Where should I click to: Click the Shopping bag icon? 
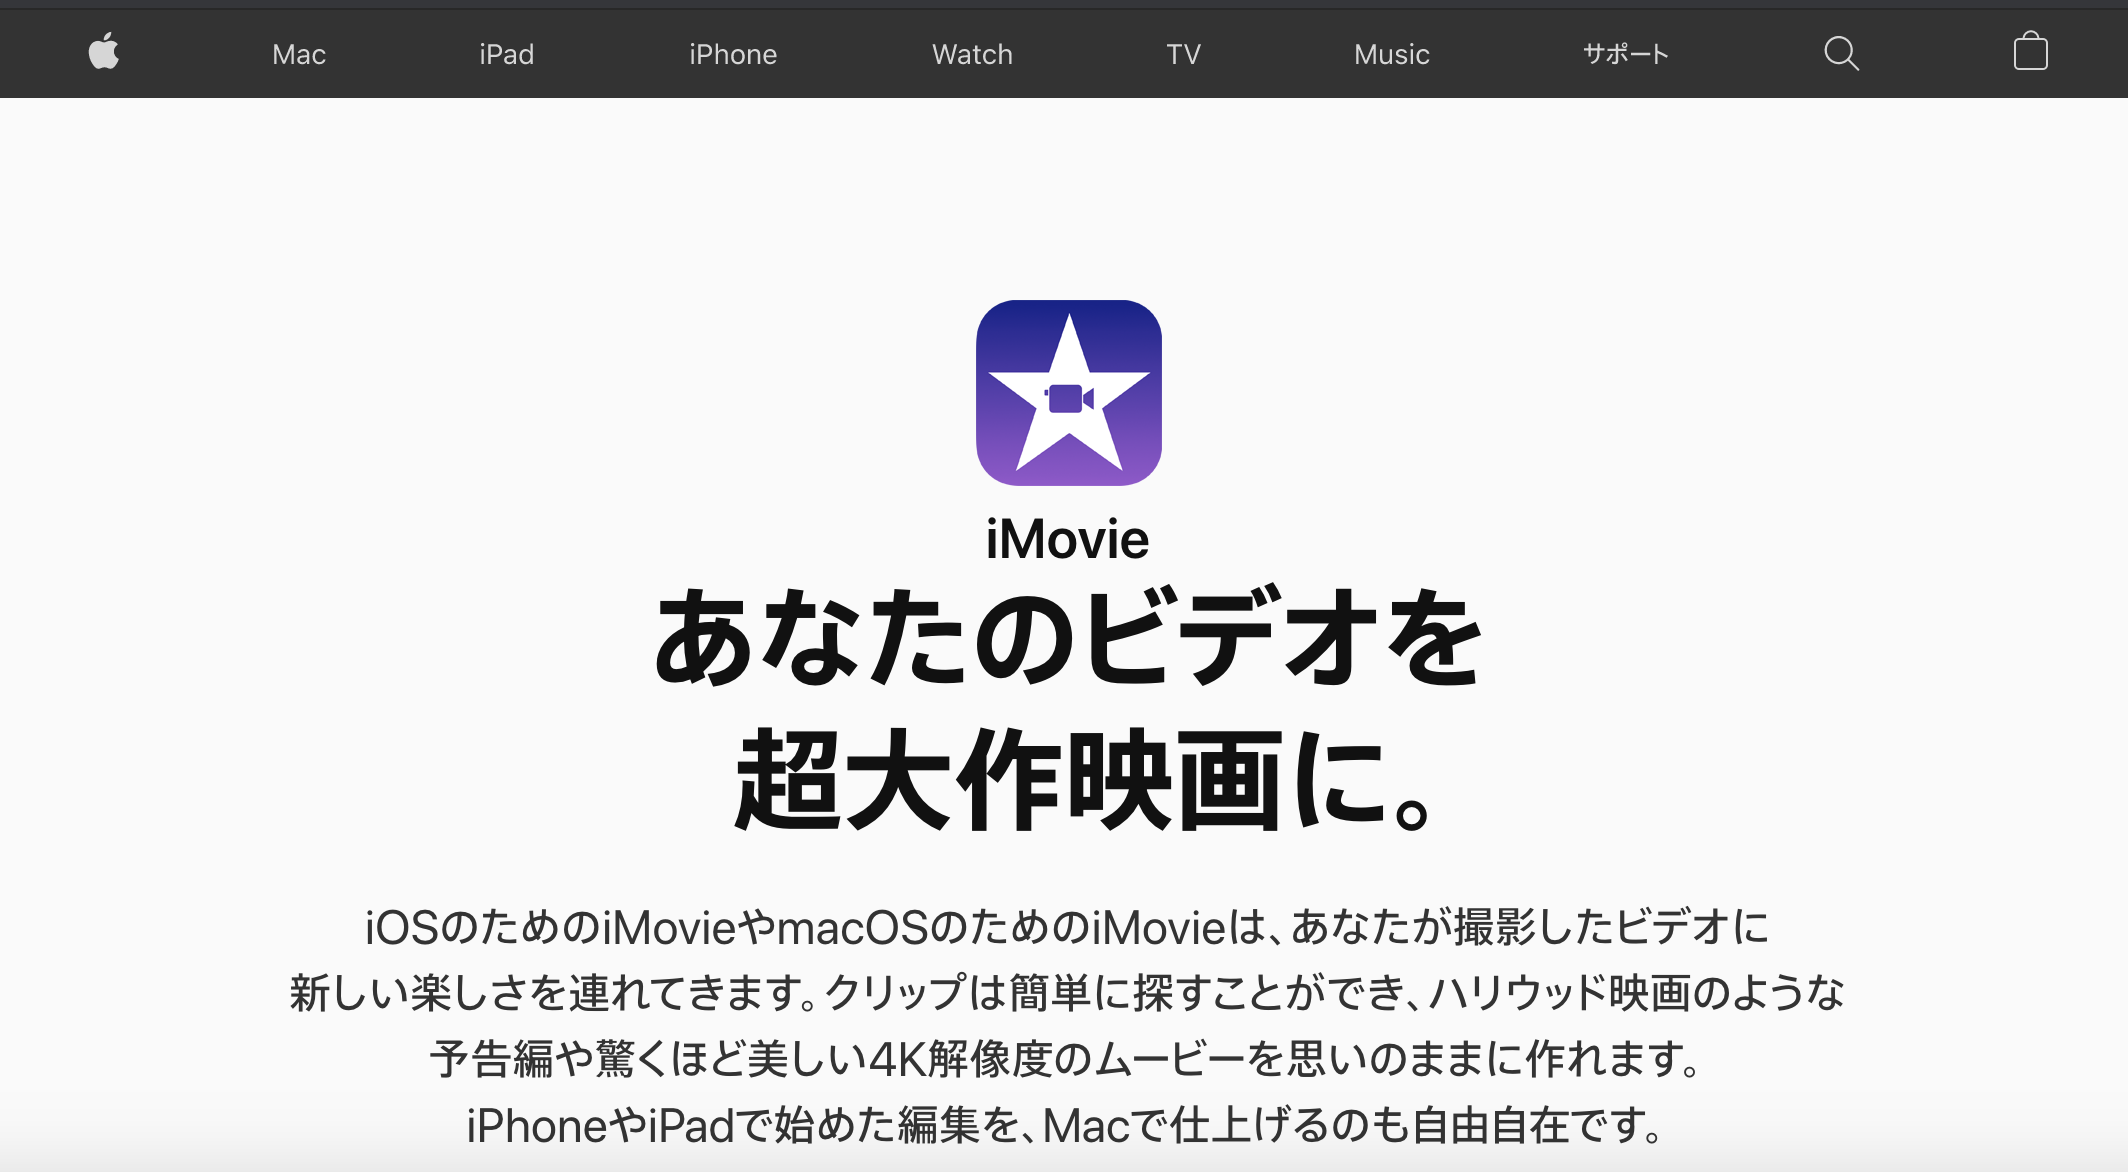(2030, 51)
